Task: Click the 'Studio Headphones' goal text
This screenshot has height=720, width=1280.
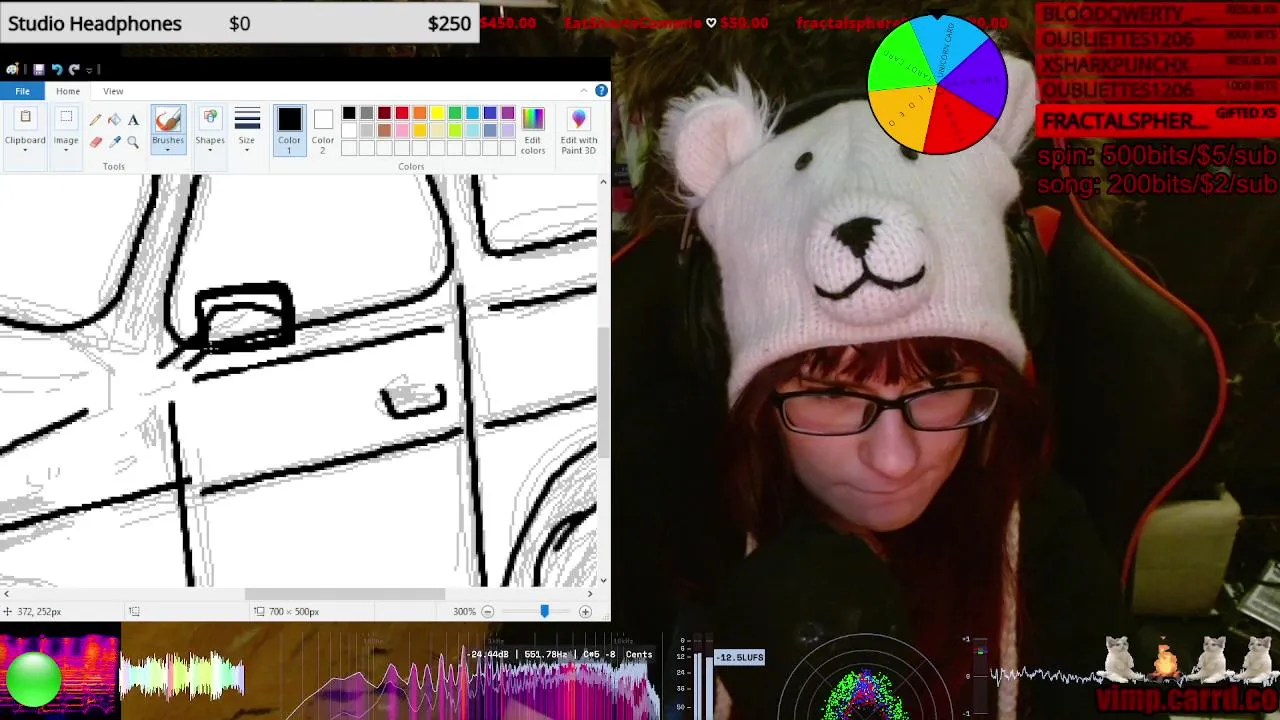Action: tap(95, 23)
